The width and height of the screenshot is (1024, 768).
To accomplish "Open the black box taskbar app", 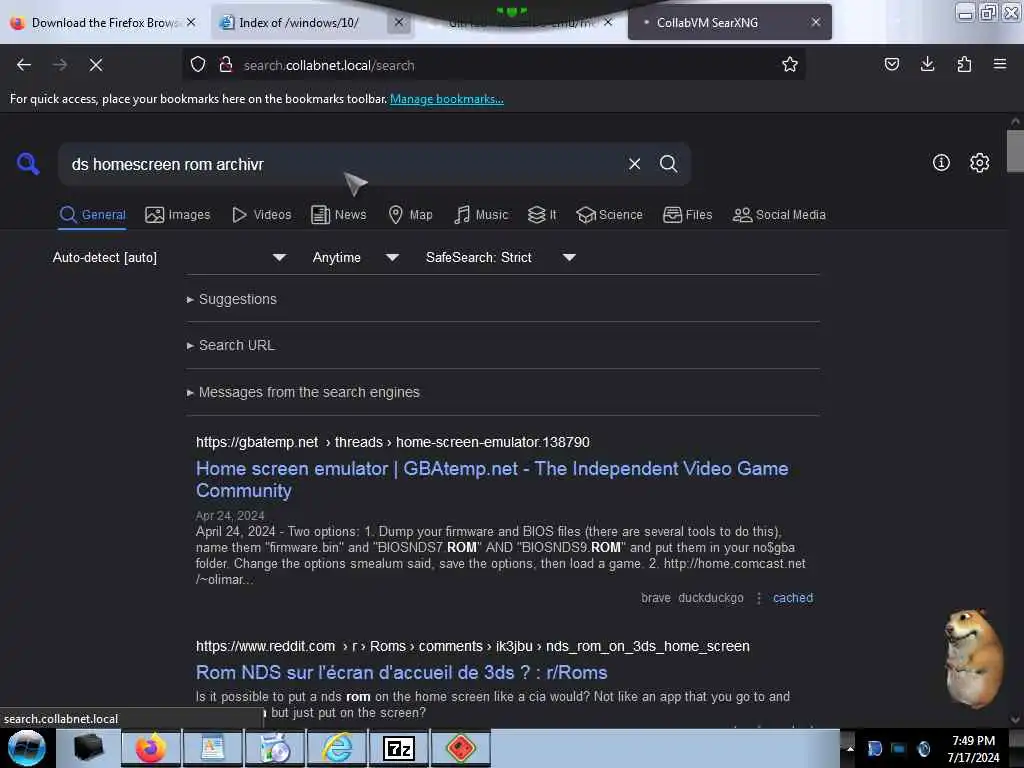I will (89, 748).
